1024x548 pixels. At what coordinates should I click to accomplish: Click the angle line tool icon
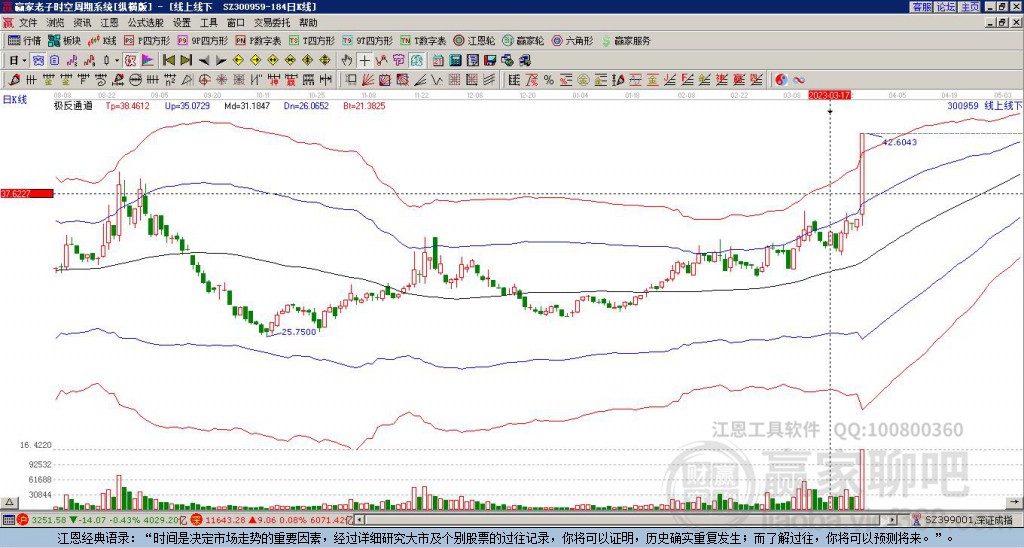(421, 80)
